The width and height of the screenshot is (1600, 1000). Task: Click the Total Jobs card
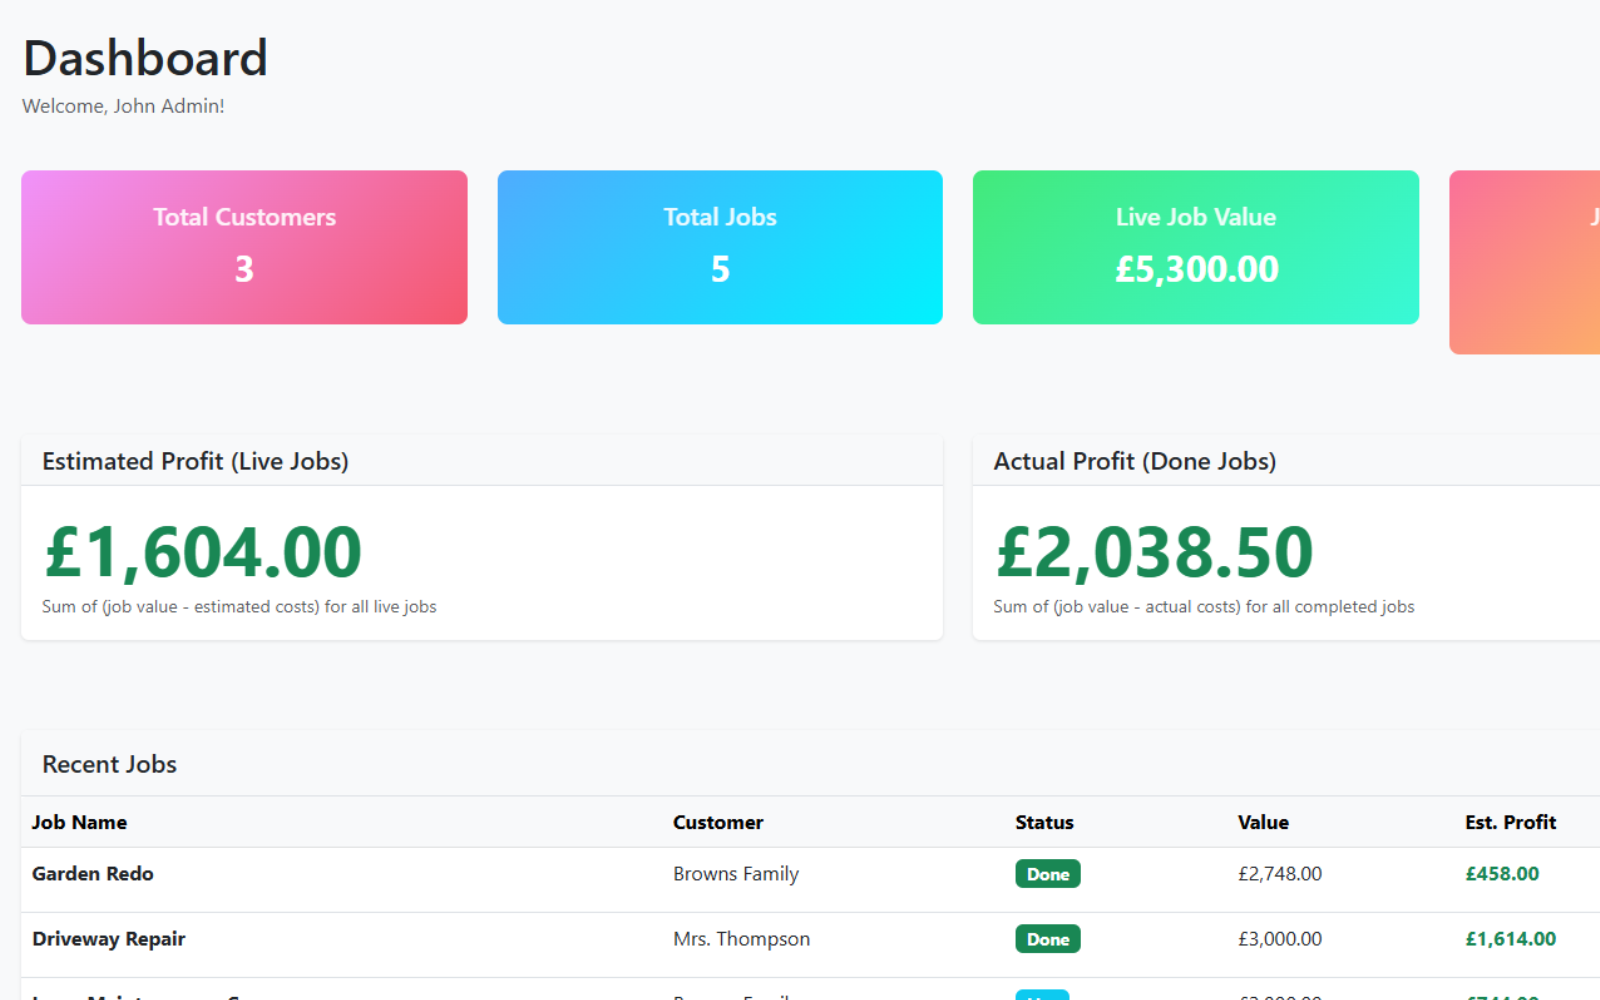720,247
